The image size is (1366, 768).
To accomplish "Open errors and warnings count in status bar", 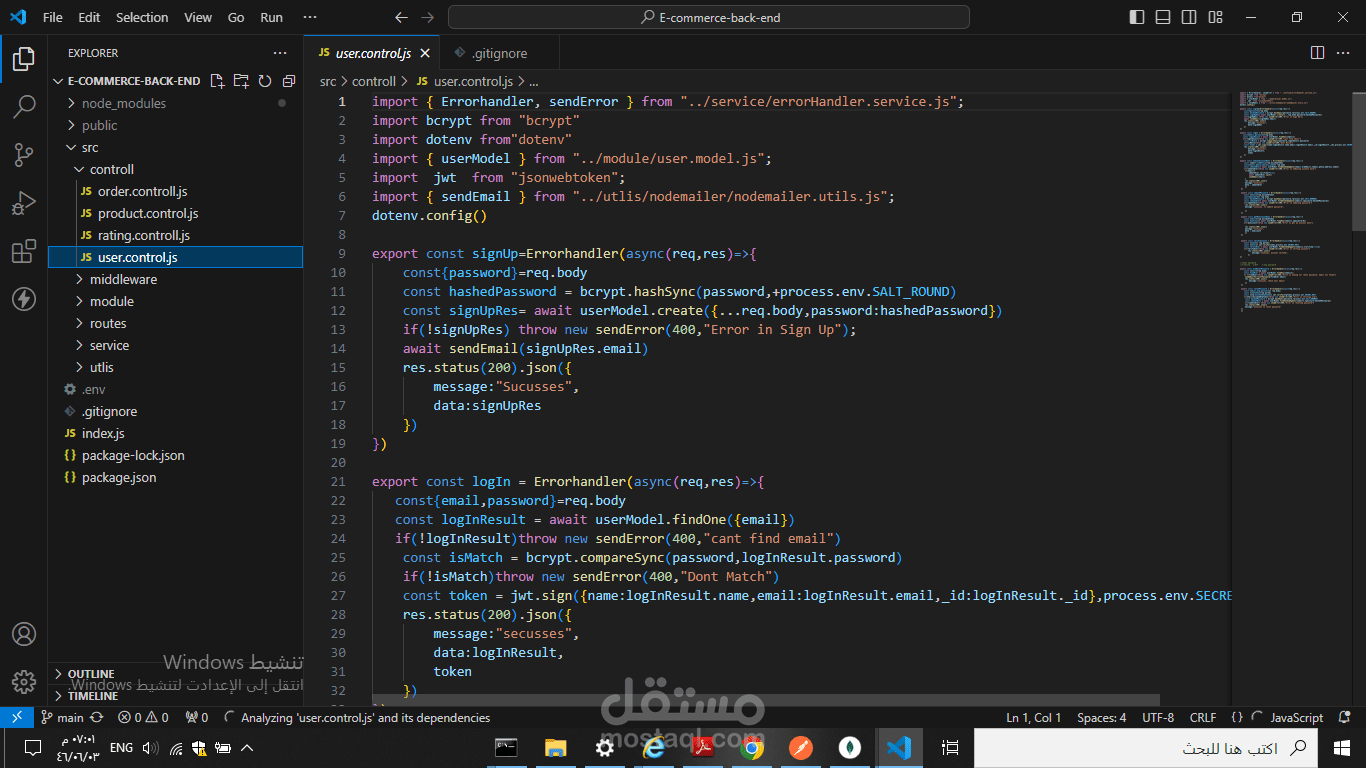I will click(143, 717).
